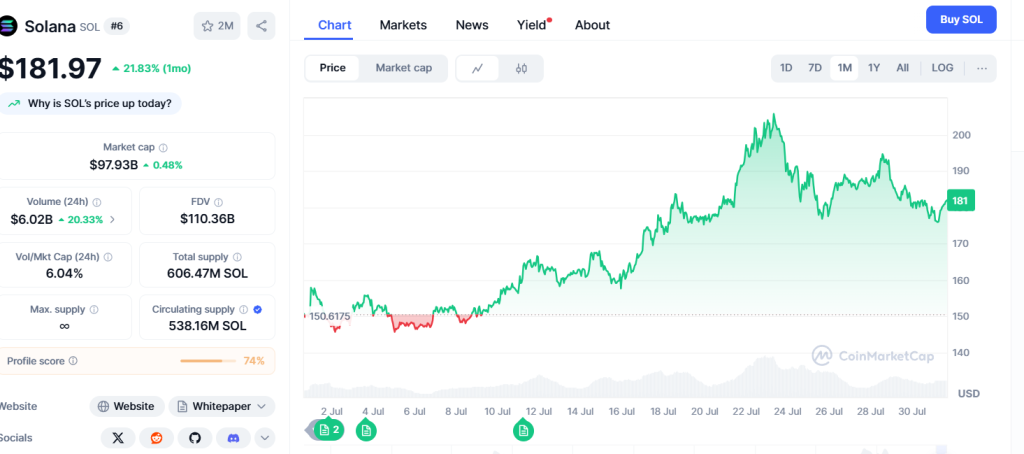This screenshot has width=1024, height=454.
Task: Click the share icon button
Action: tap(261, 26)
